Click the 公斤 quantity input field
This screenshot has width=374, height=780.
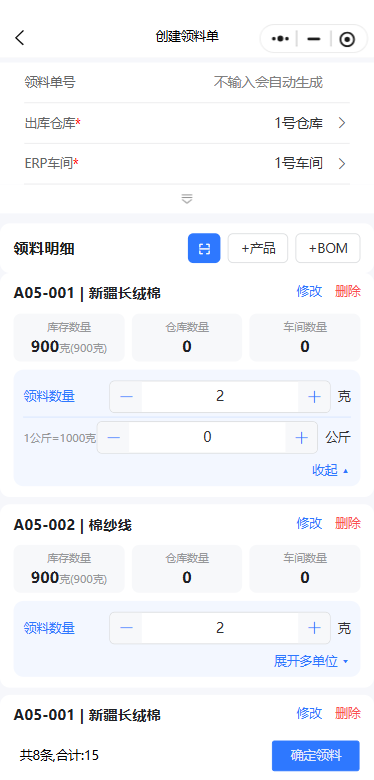pos(207,438)
